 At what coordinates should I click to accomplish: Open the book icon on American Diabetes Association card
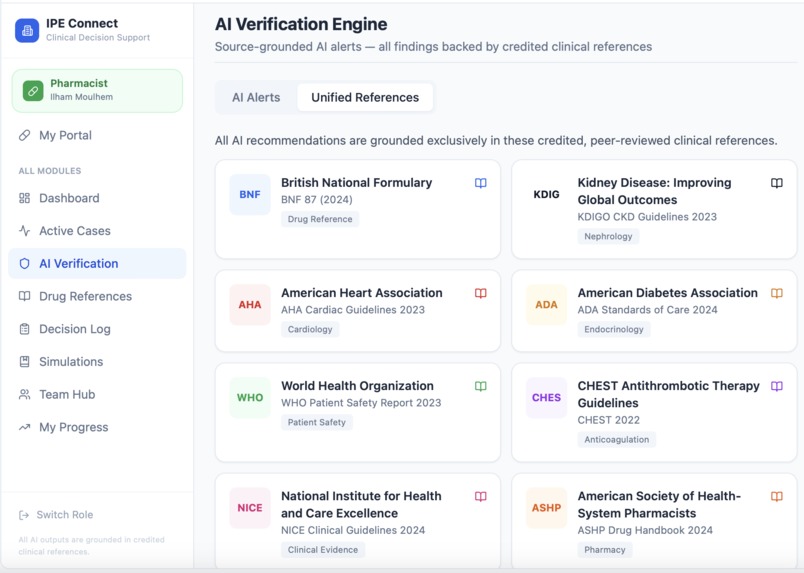coord(777,293)
